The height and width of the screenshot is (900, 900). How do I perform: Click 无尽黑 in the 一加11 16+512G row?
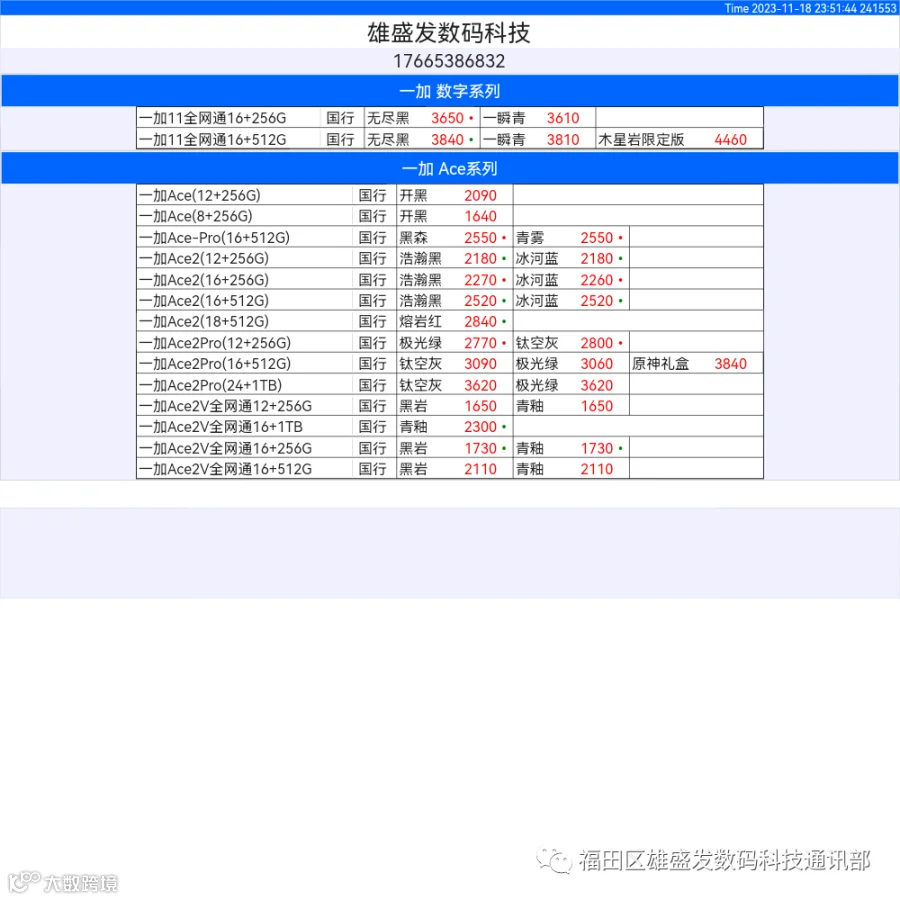click(388, 139)
